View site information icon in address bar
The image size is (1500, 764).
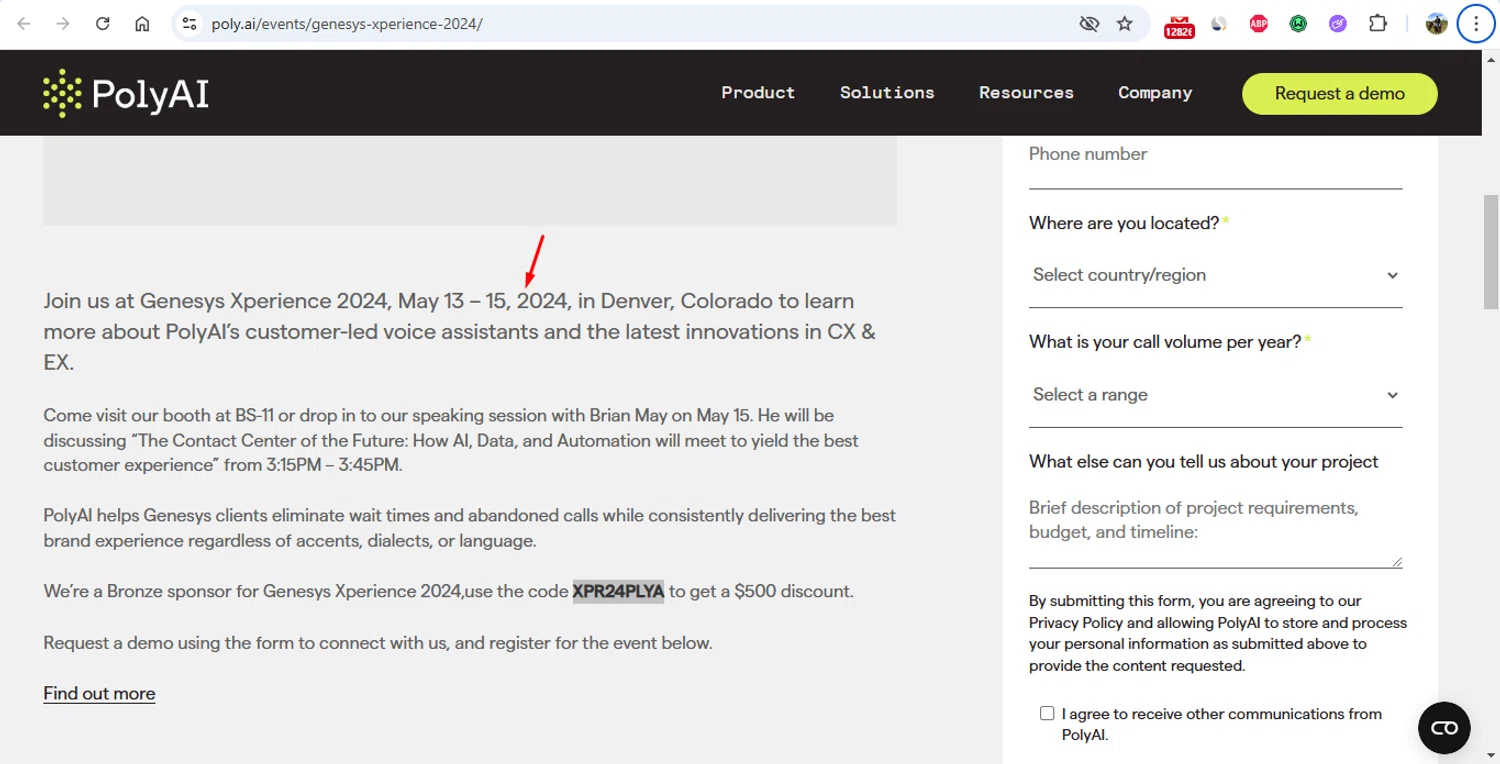[189, 24]
